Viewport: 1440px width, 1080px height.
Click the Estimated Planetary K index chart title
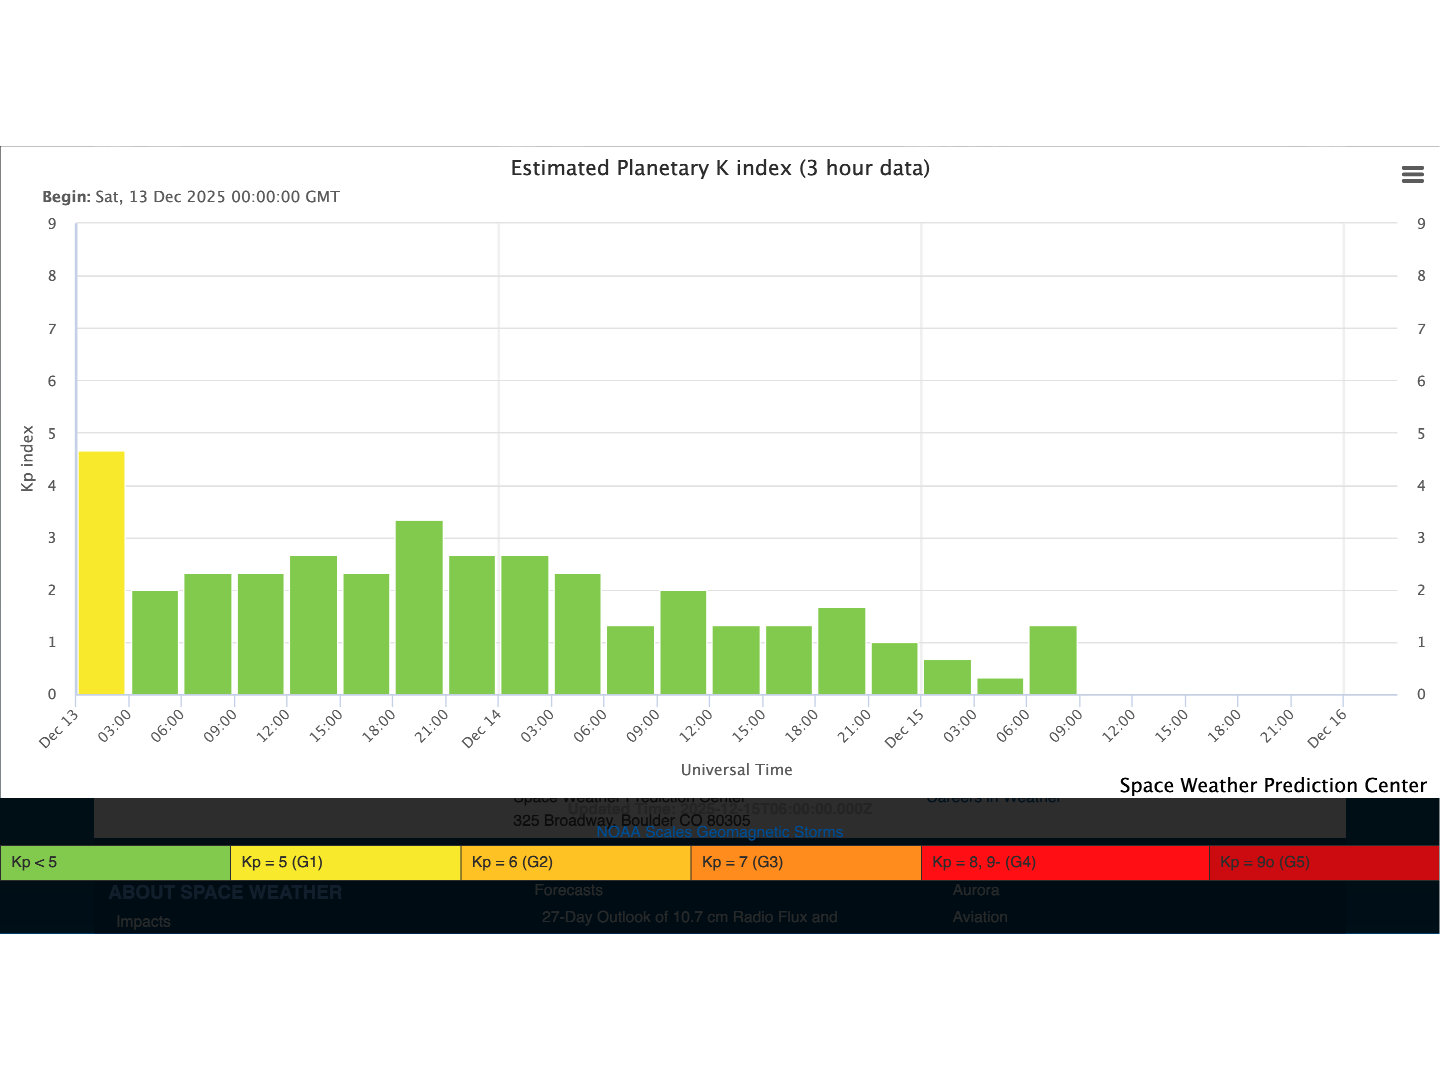pos(720,168)
